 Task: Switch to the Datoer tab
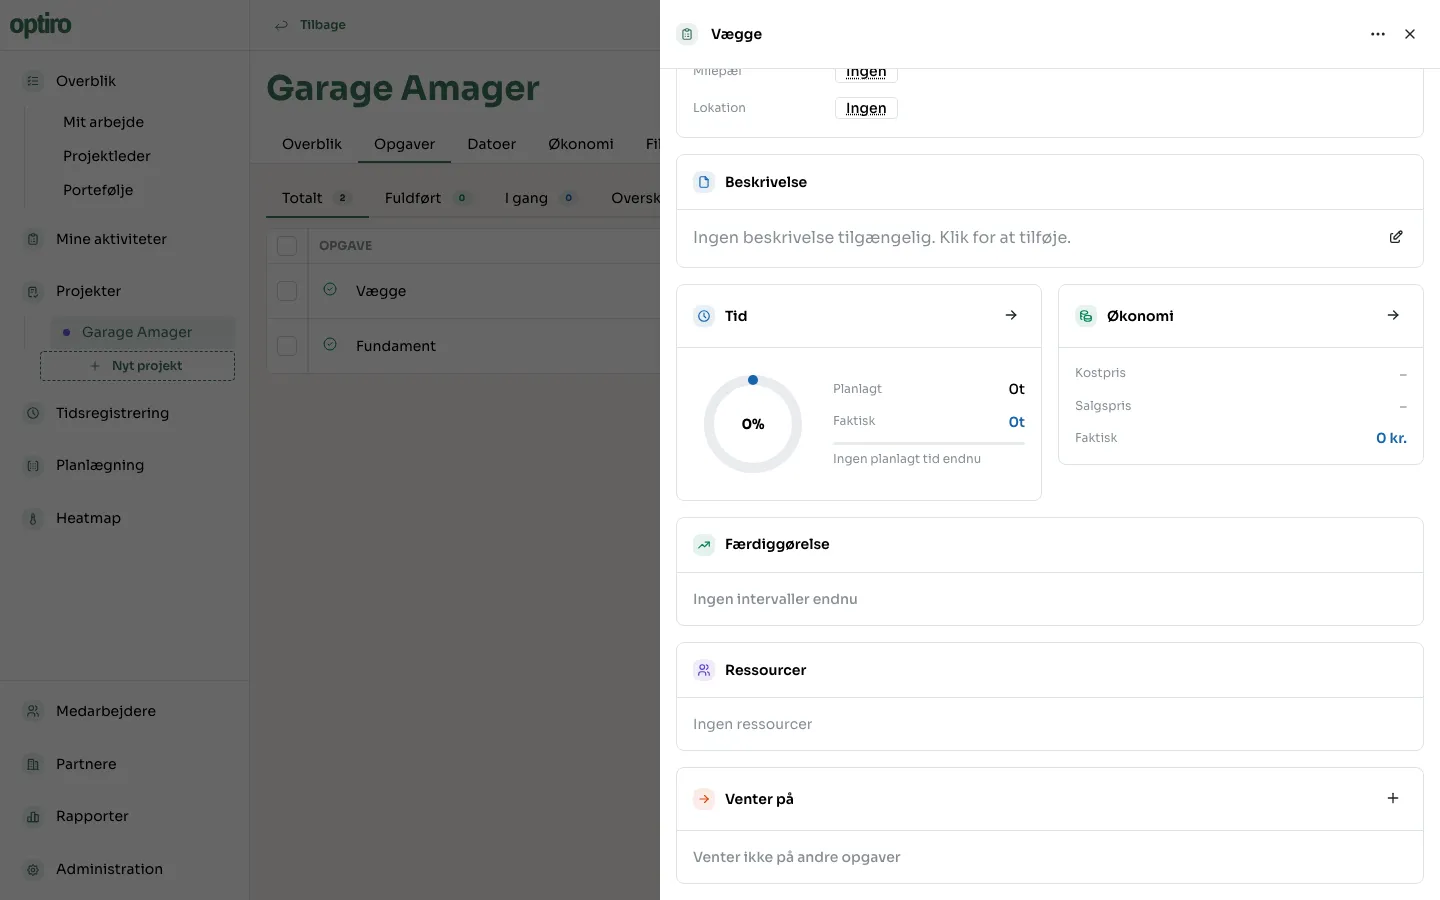[x=492, y=144]
